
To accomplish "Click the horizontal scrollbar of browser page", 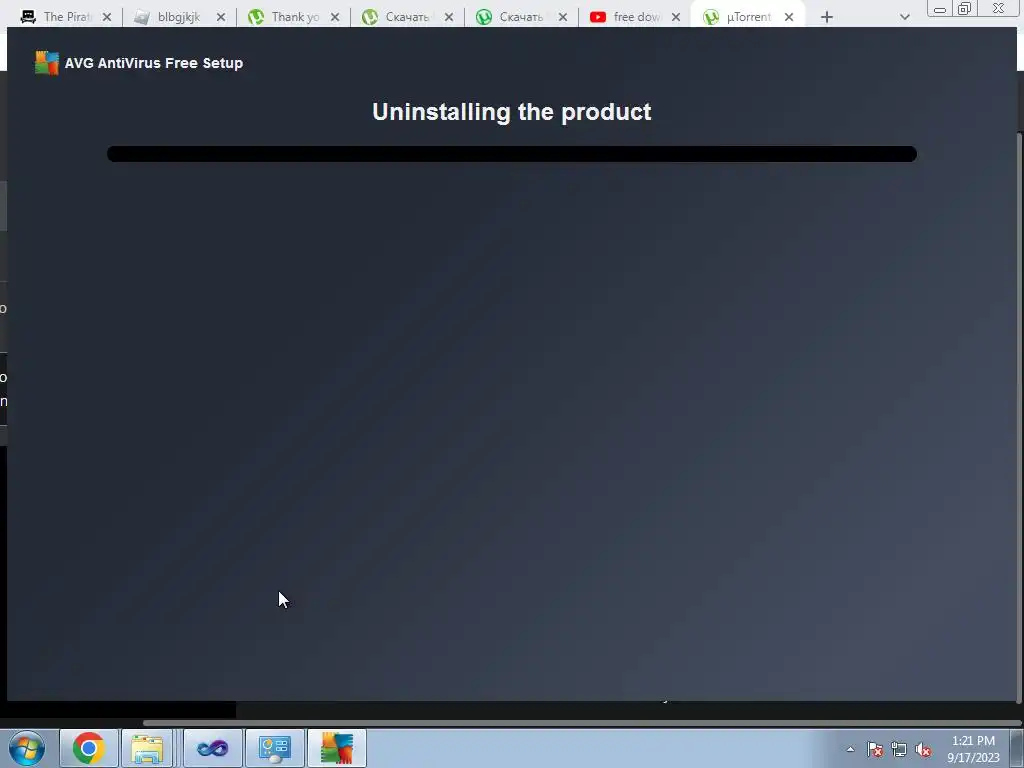I will 581,723.
